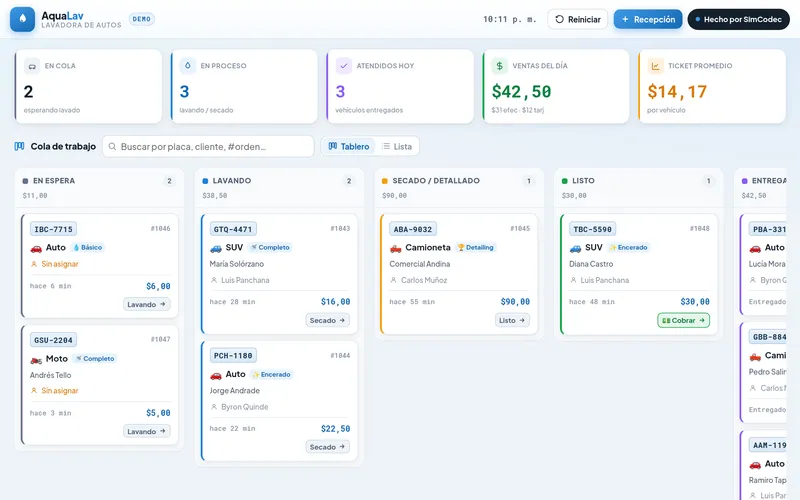Click the GTQ-4471 plate tag

[233, 229]
